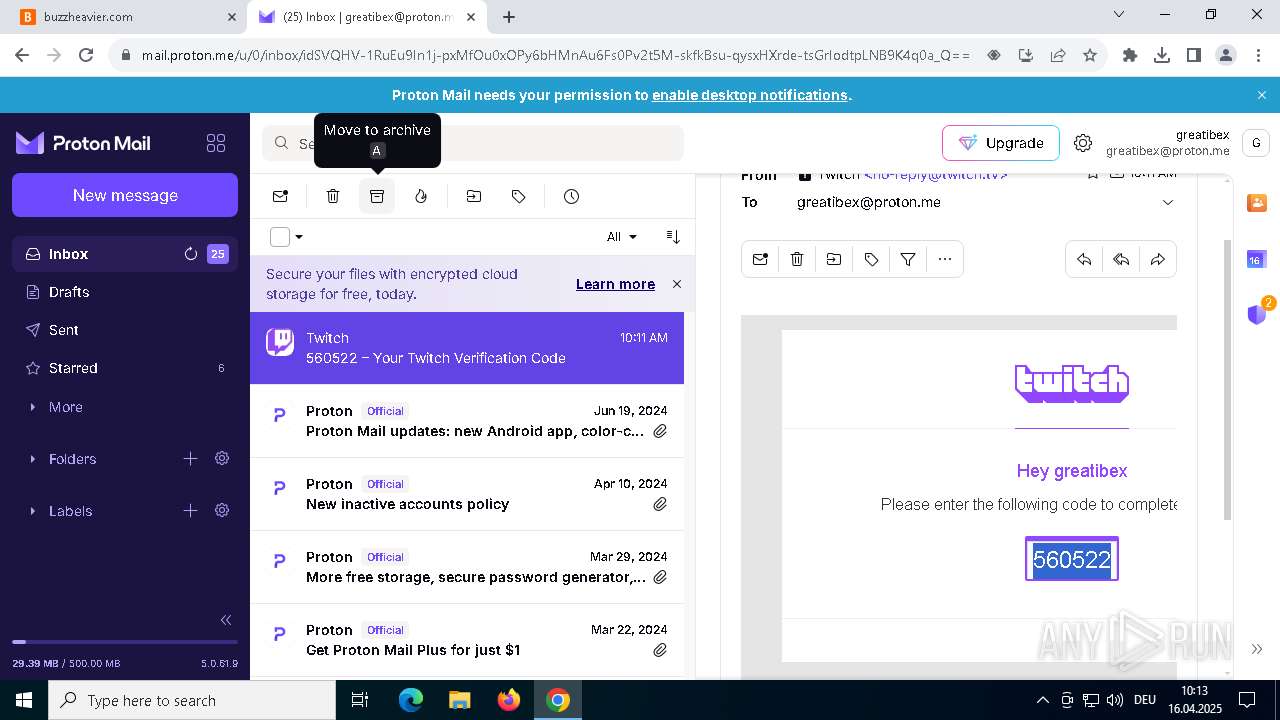Open Proton Mail updates Android app email
The width and height of the screenshot is (1280, 720).
pyautogui.click(x=467, y=421)
